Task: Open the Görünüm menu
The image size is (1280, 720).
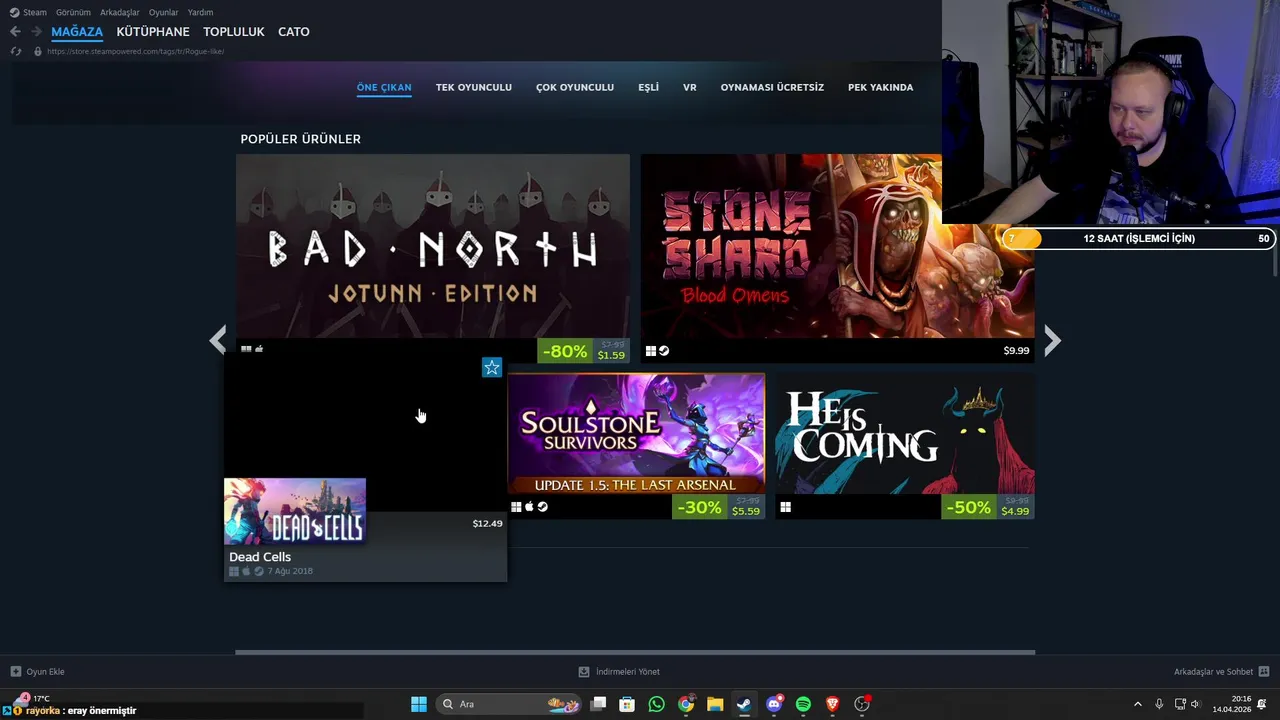Action: tap(73, 12)
